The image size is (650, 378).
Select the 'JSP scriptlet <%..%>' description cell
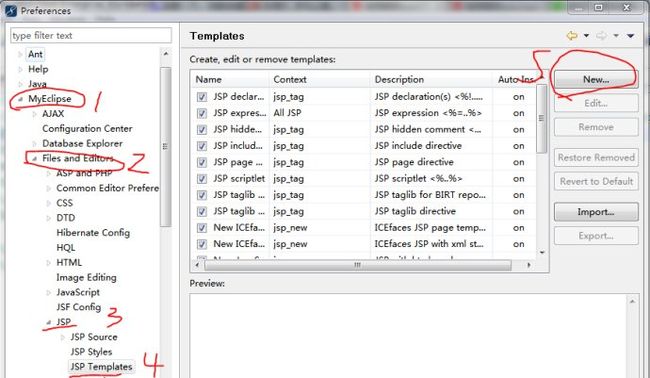point(418,179)
